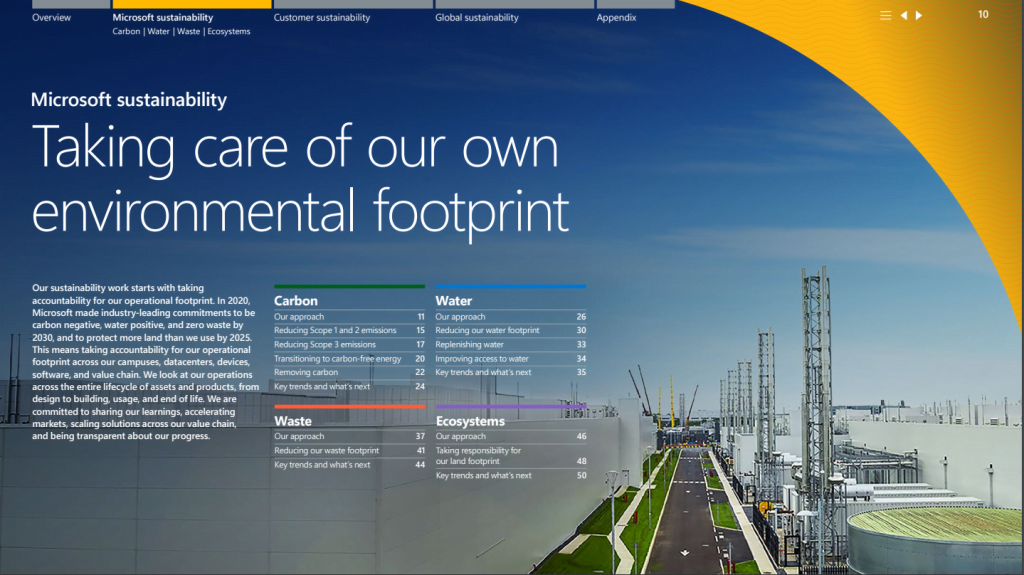This screenshot has width=1024, height=575.
Task: Open Waste 'Our approach' page 37
Action: coord(349,436)
